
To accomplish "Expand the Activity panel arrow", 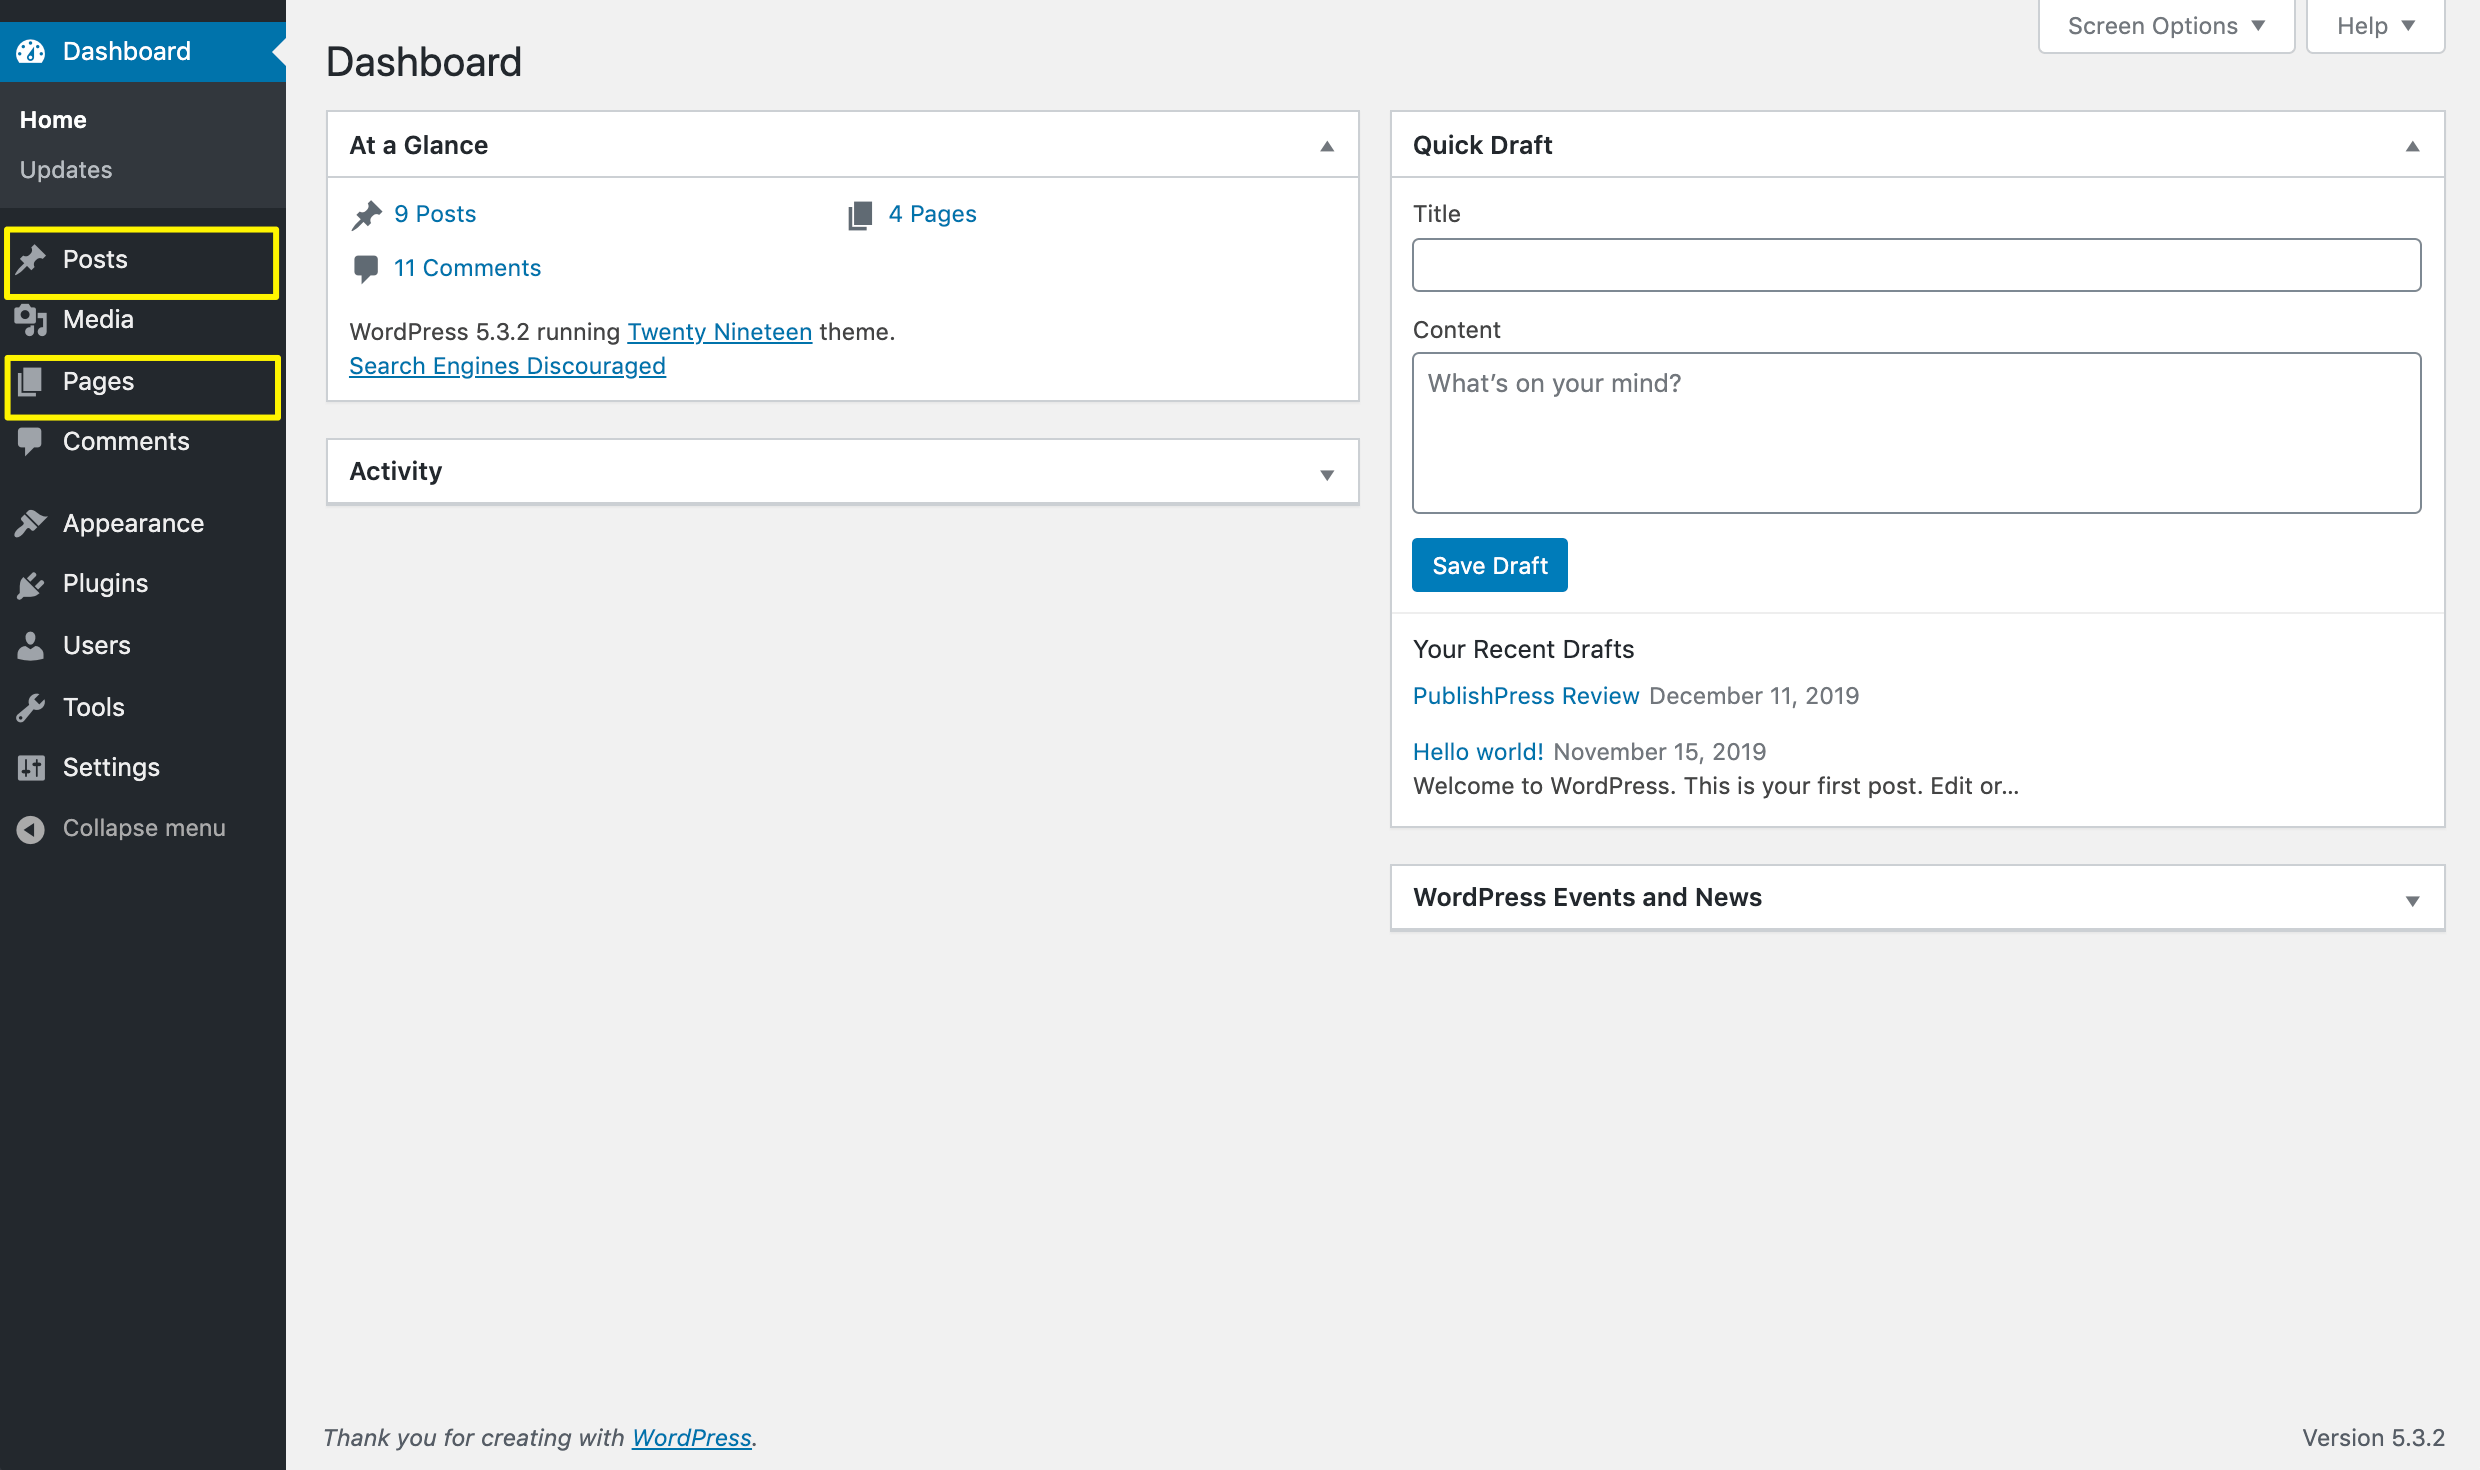I will (1327, 474).
